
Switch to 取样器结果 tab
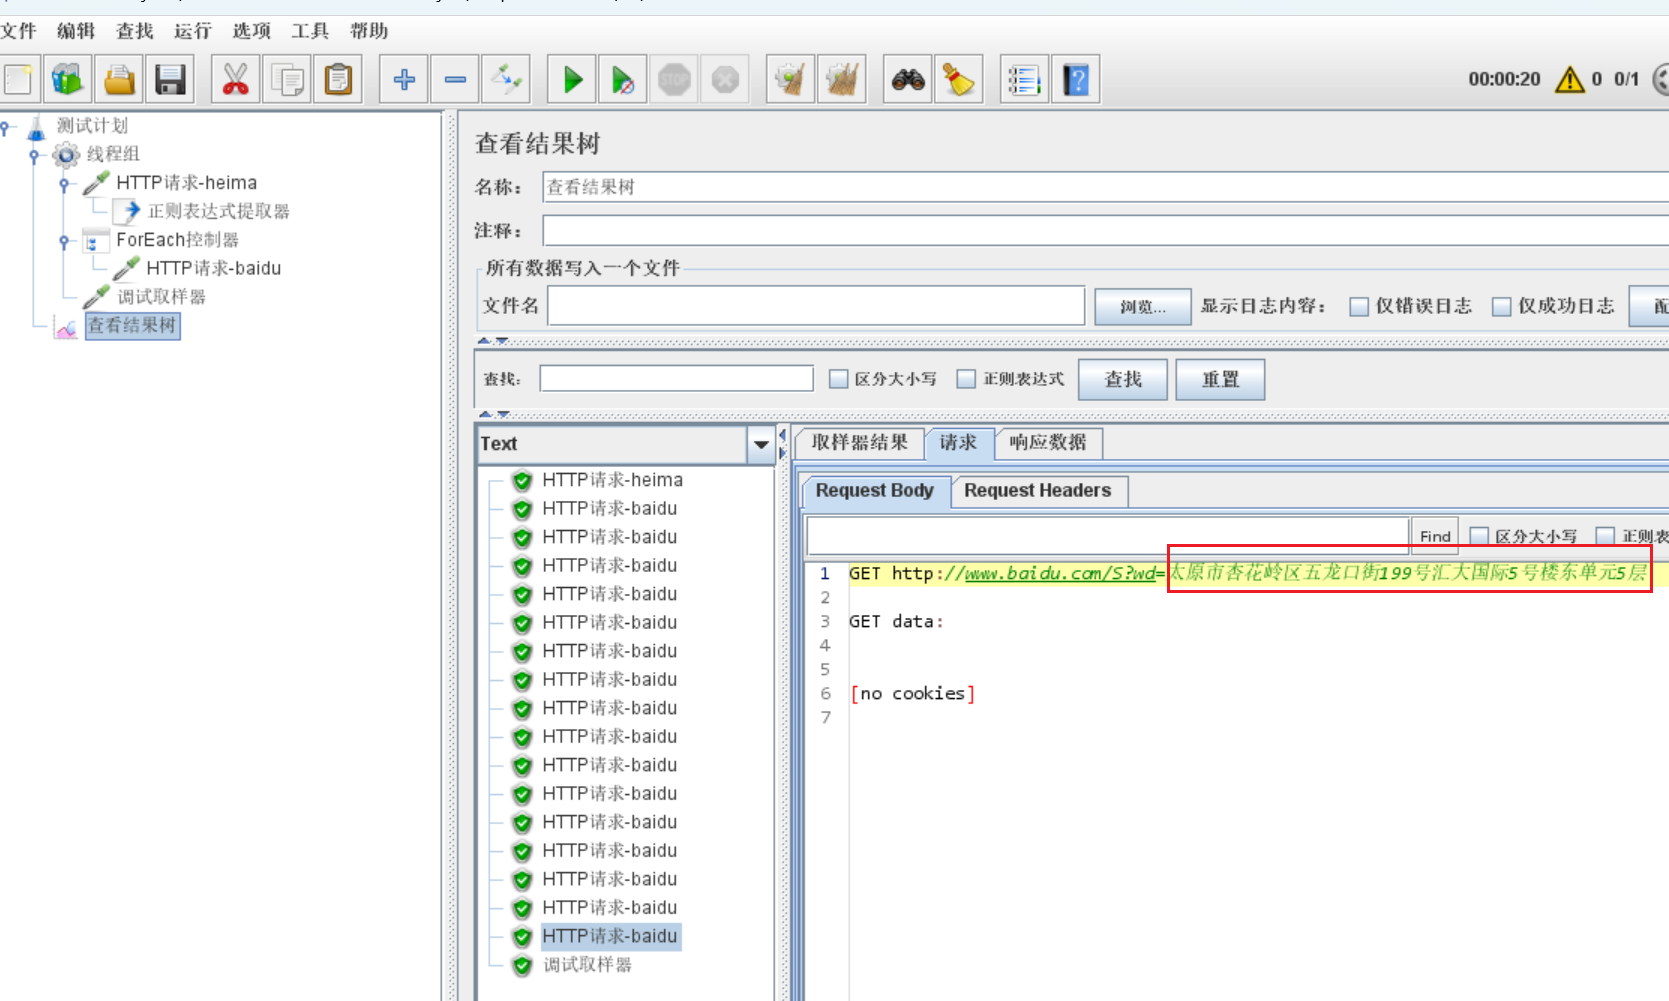click(860, 443)
